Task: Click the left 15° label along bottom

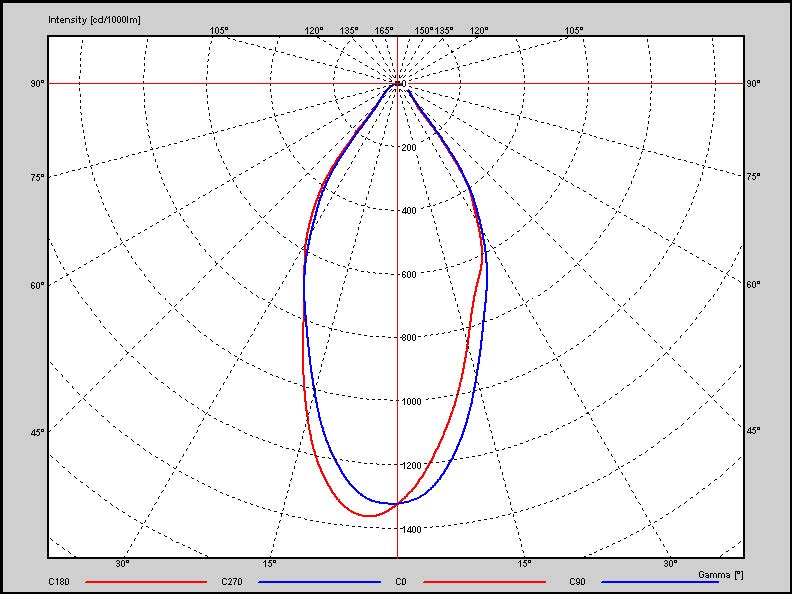Action: 270,564
